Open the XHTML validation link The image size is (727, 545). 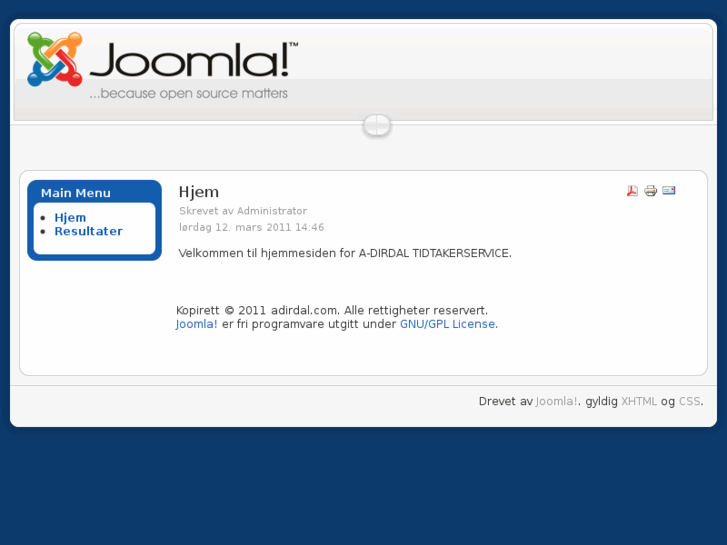(639, 401)
